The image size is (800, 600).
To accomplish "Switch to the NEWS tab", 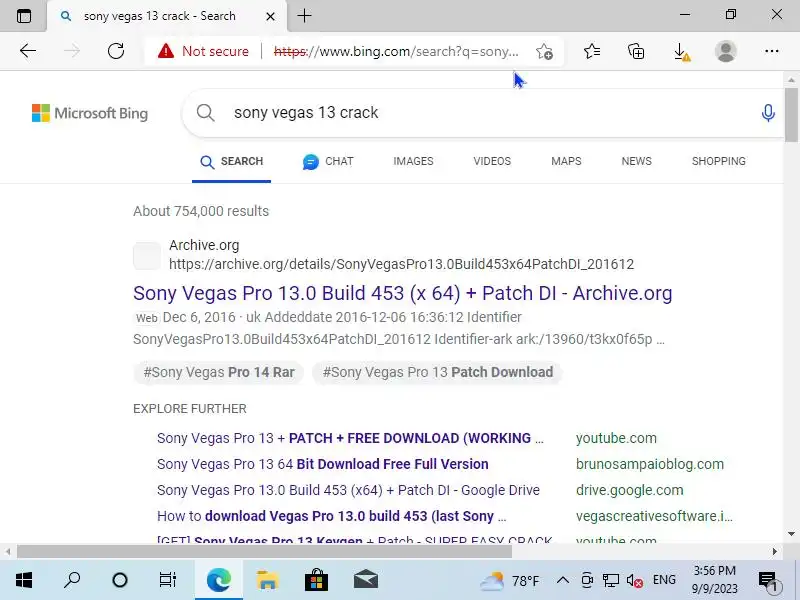I will click(636, 161).
